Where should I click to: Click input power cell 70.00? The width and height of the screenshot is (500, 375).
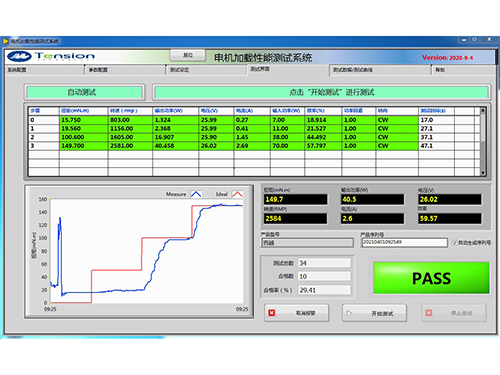pos(288,146)
